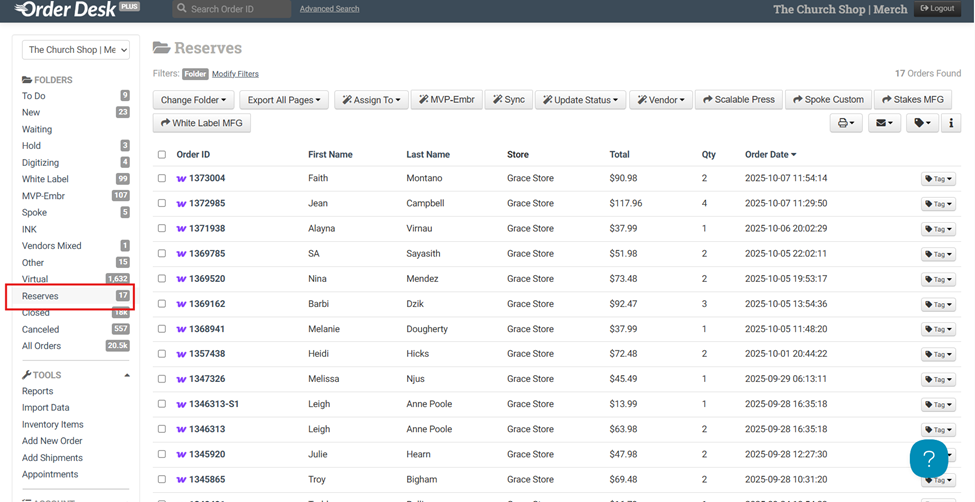Viewport: 975px width, 502px height.
Task: Click the WooCommerce icon for order 1373004
Action: (x=181, y=179)
